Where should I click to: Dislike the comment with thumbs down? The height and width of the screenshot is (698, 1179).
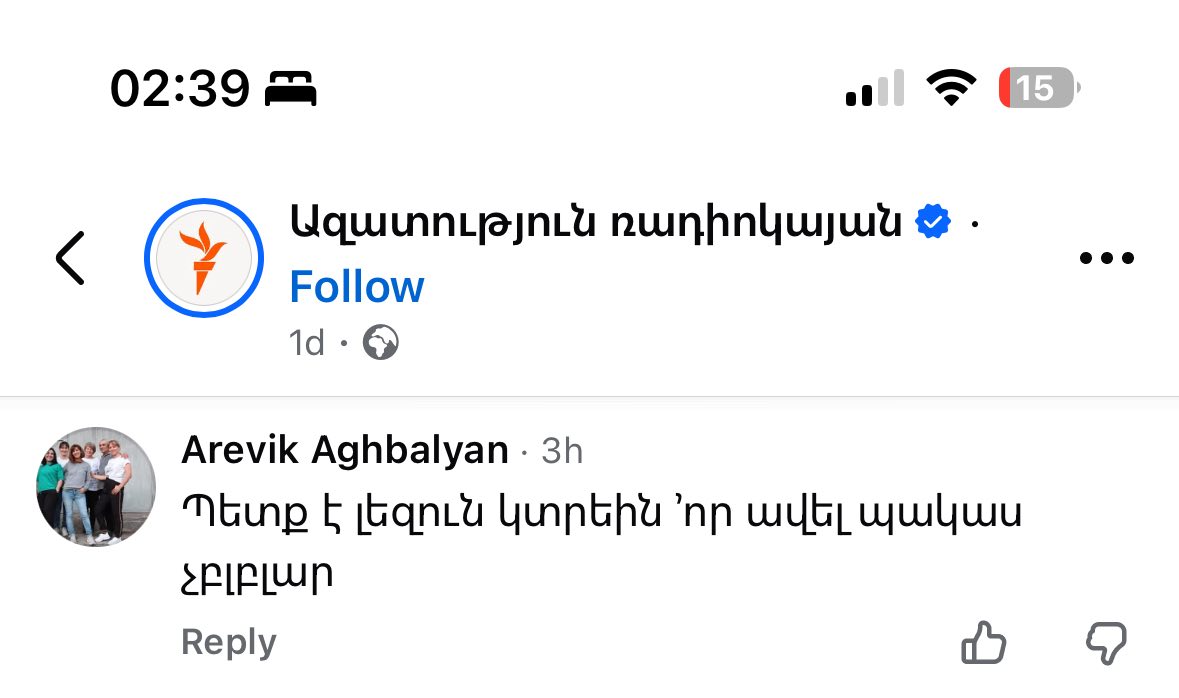point(1106,643)
